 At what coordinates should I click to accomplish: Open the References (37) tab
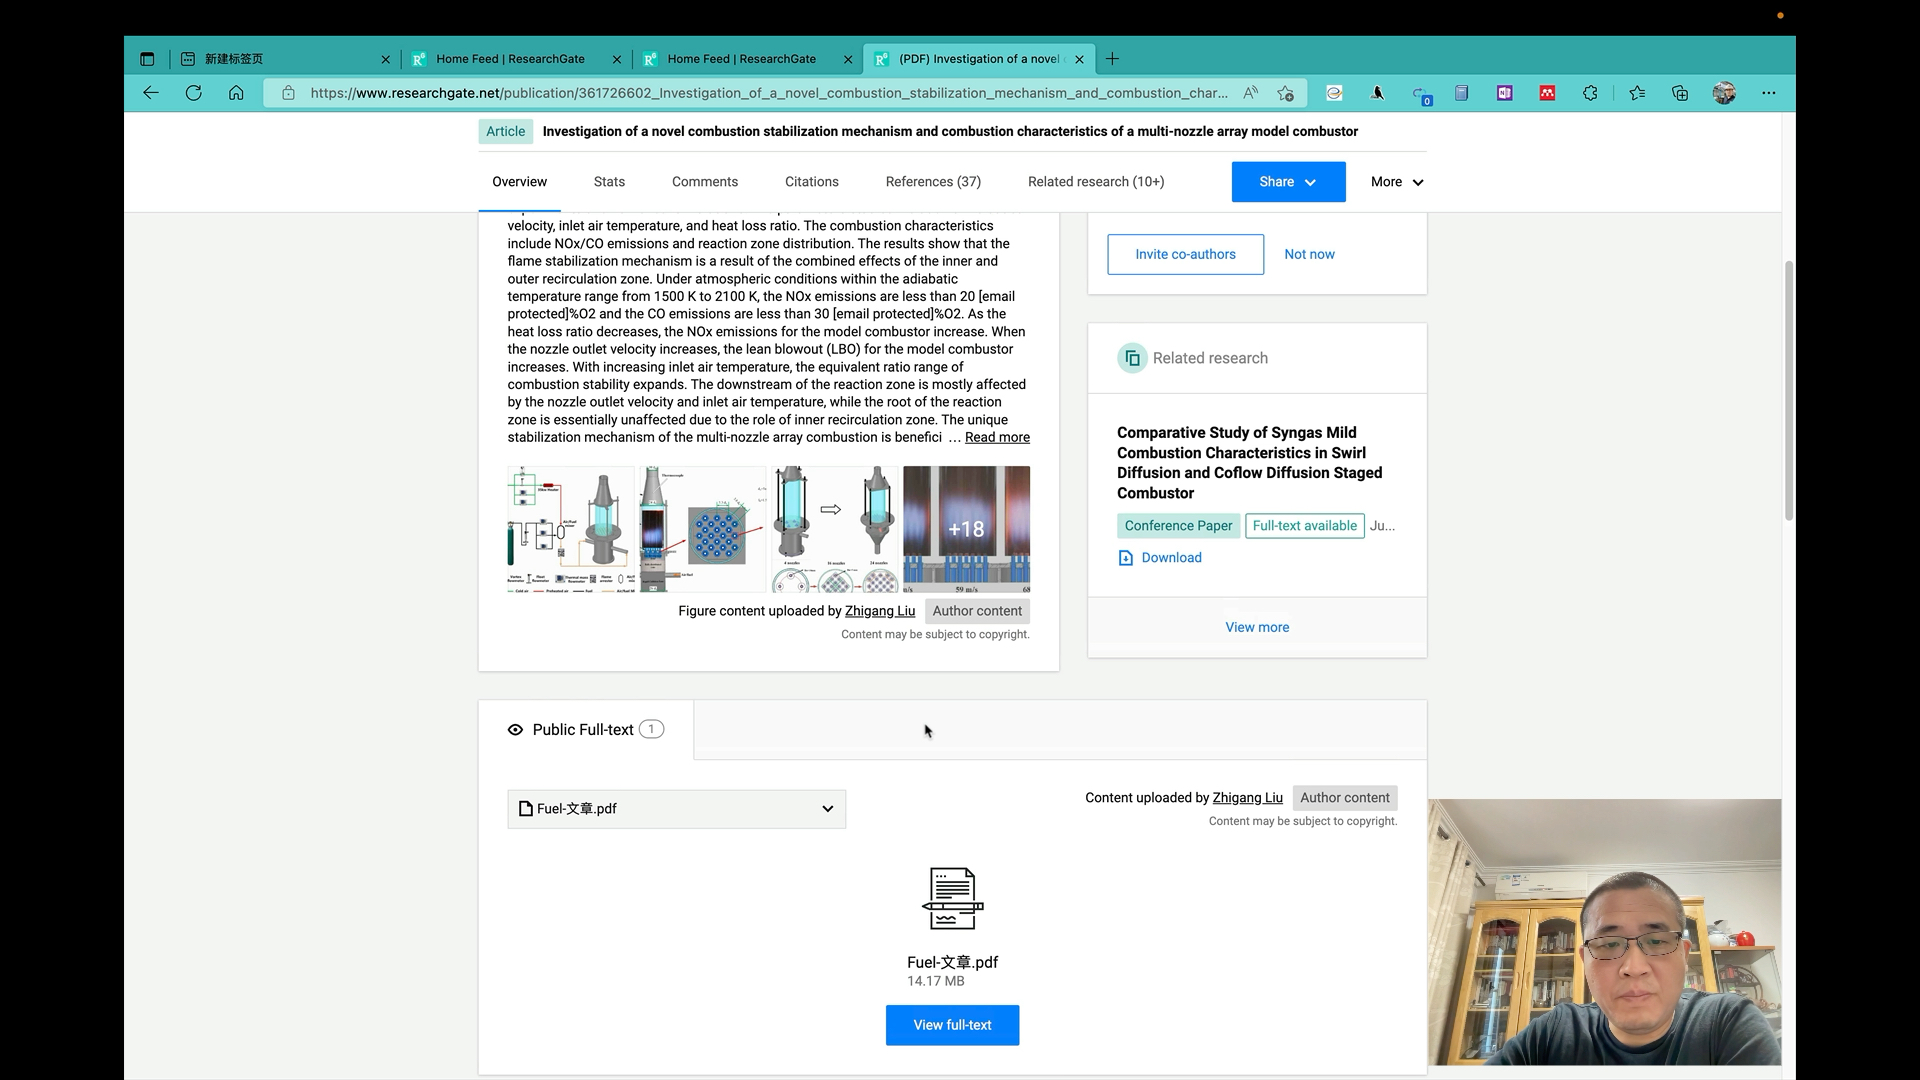tap(934, 181)
